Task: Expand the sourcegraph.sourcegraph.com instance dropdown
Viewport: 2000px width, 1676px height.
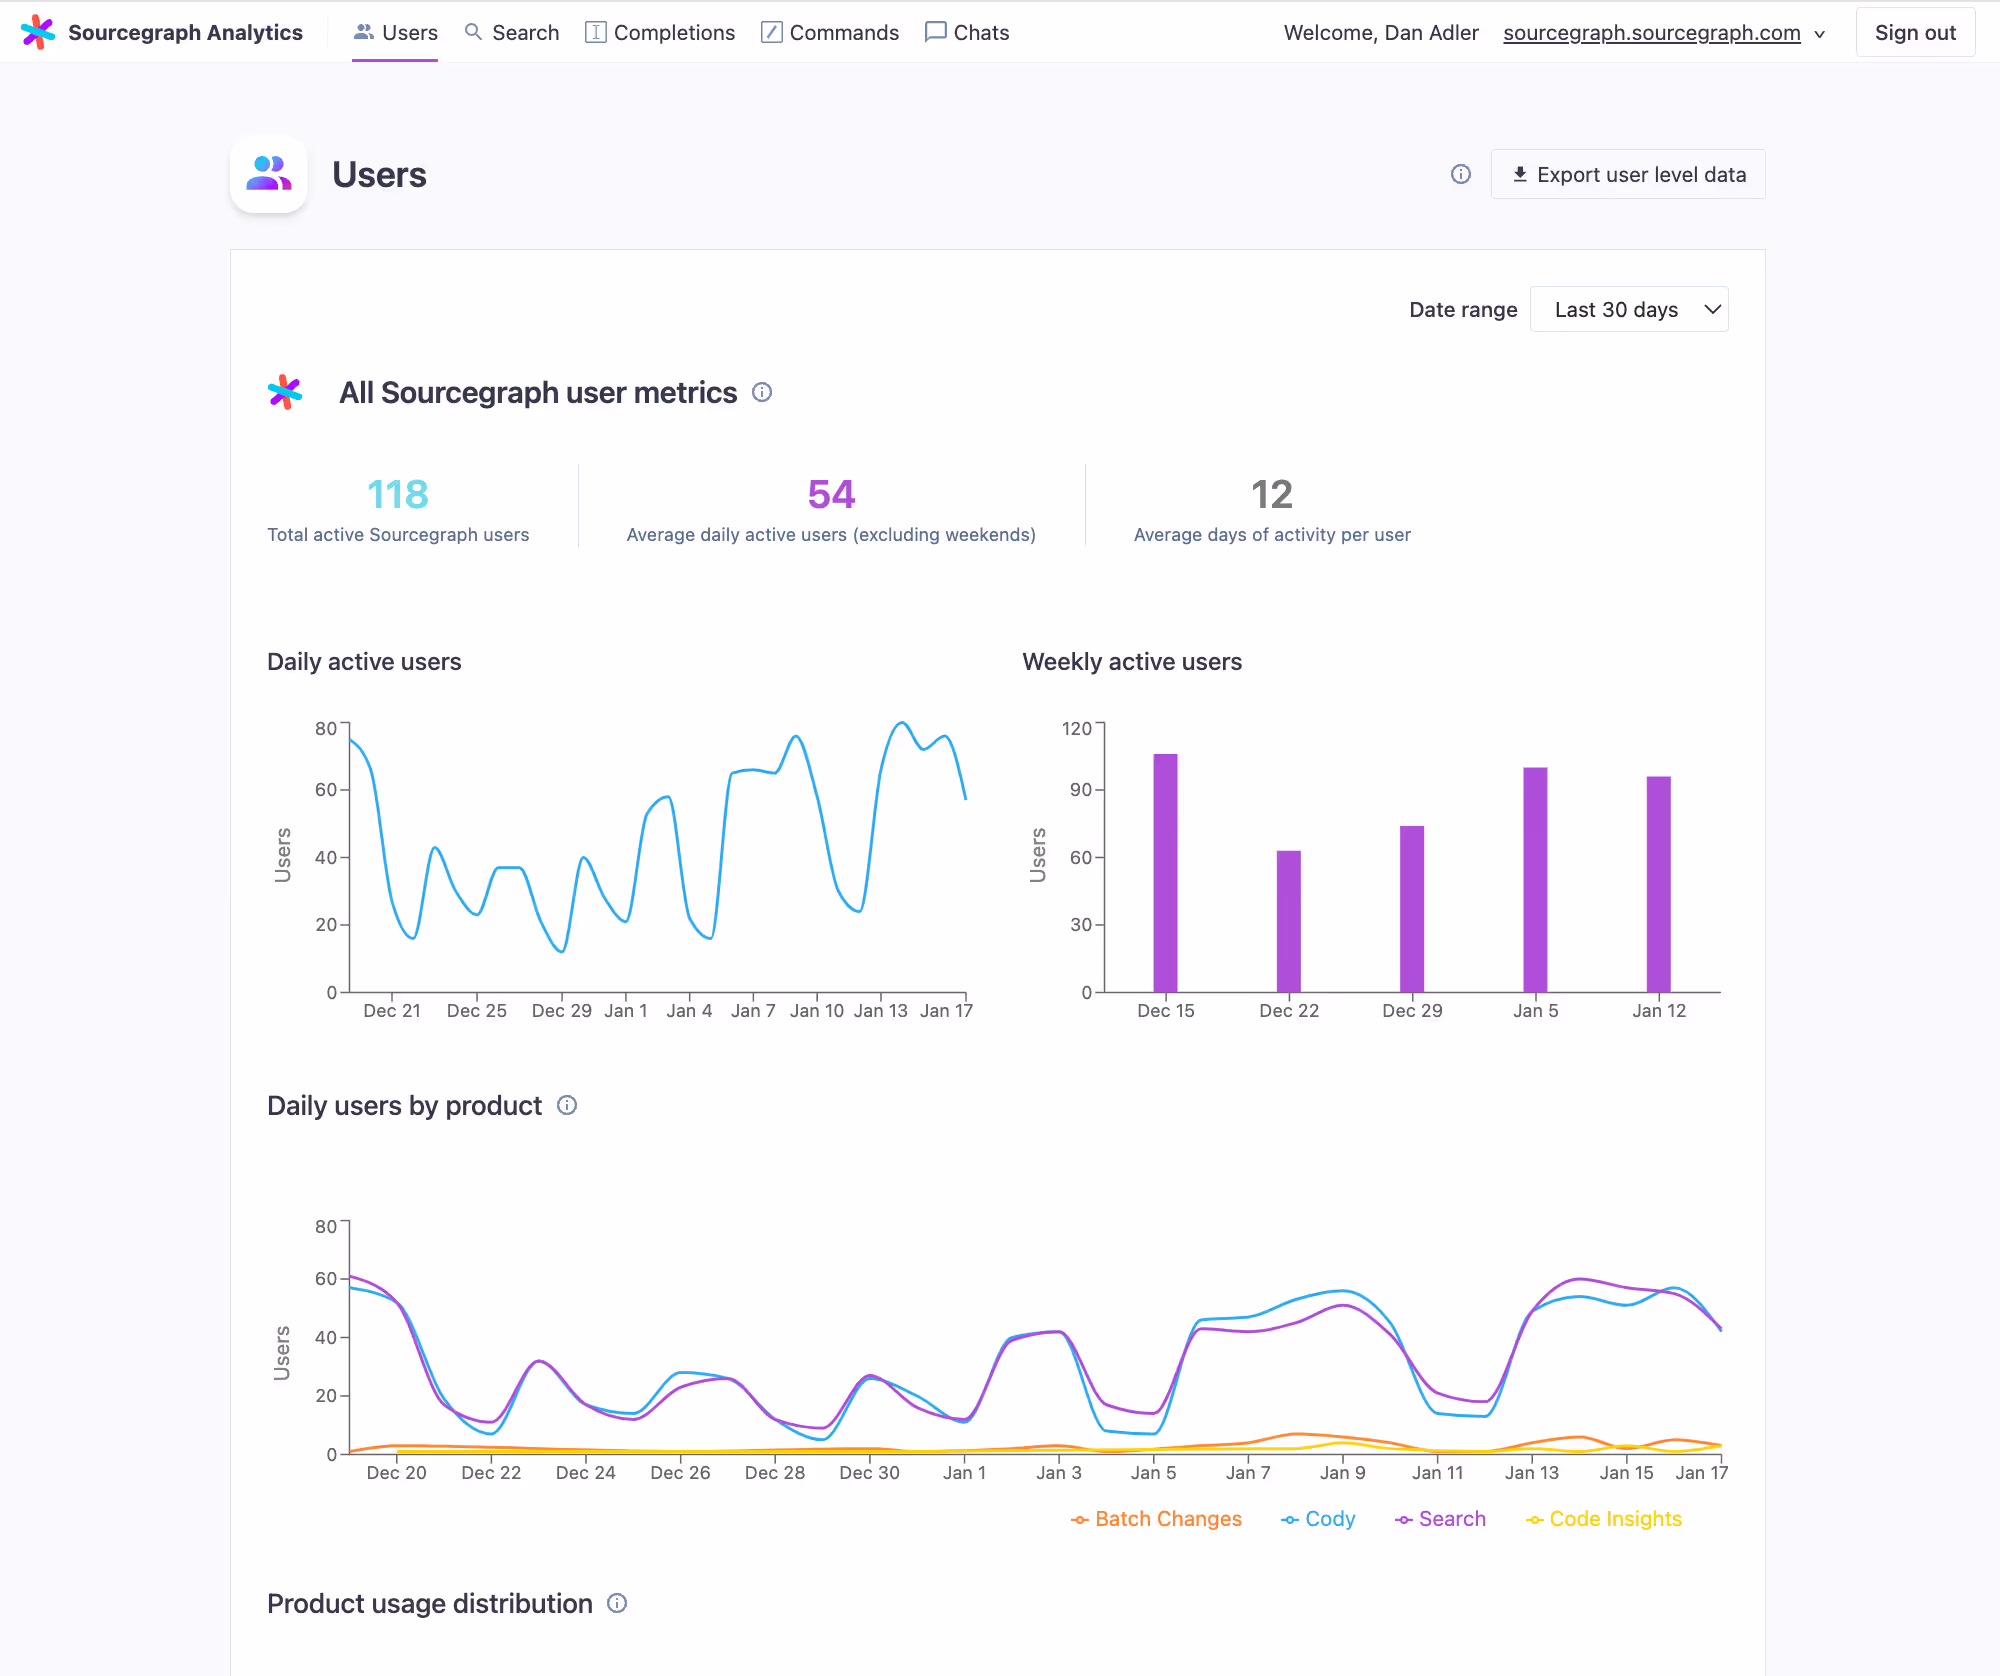Action: click(1651, 32)
